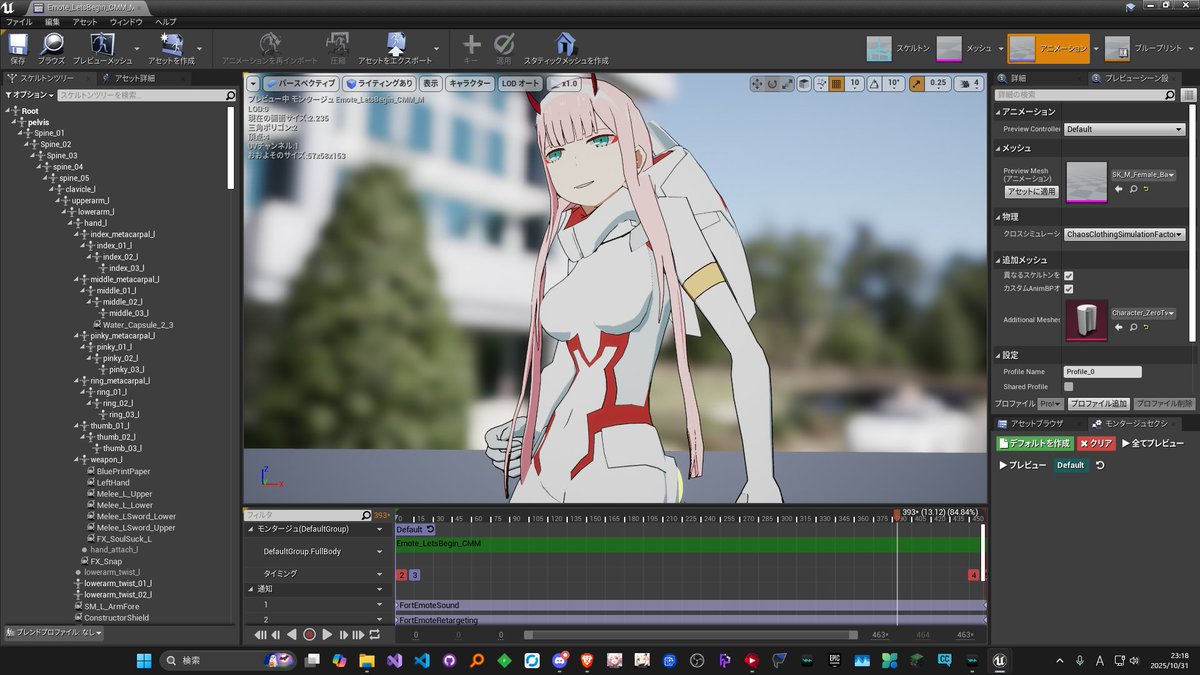Click the Lit (ライティングあり) view mode button
The image size is (1200, 675).
(x=379, y=84)
